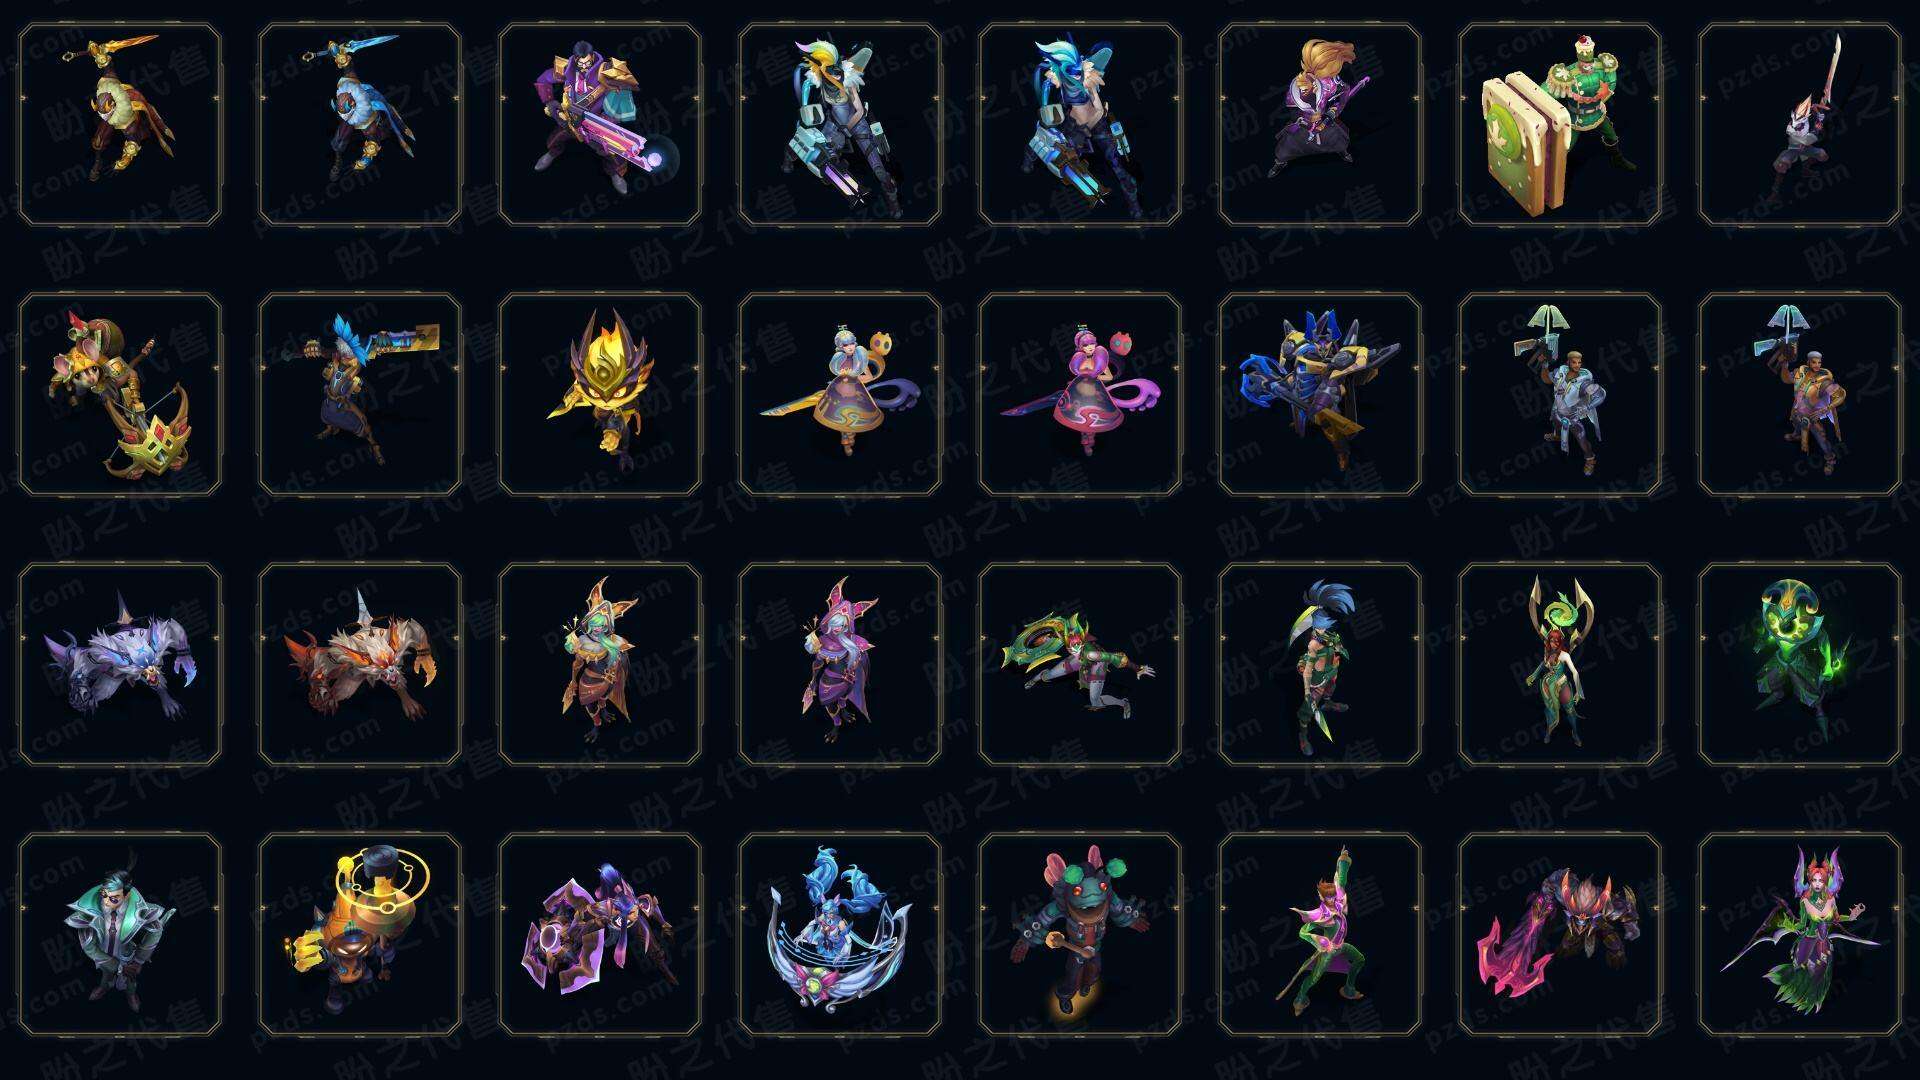Select the pink-haired doll with pink ribbon
This screenshot has width=1920, height=1080.
(1080, 394)
